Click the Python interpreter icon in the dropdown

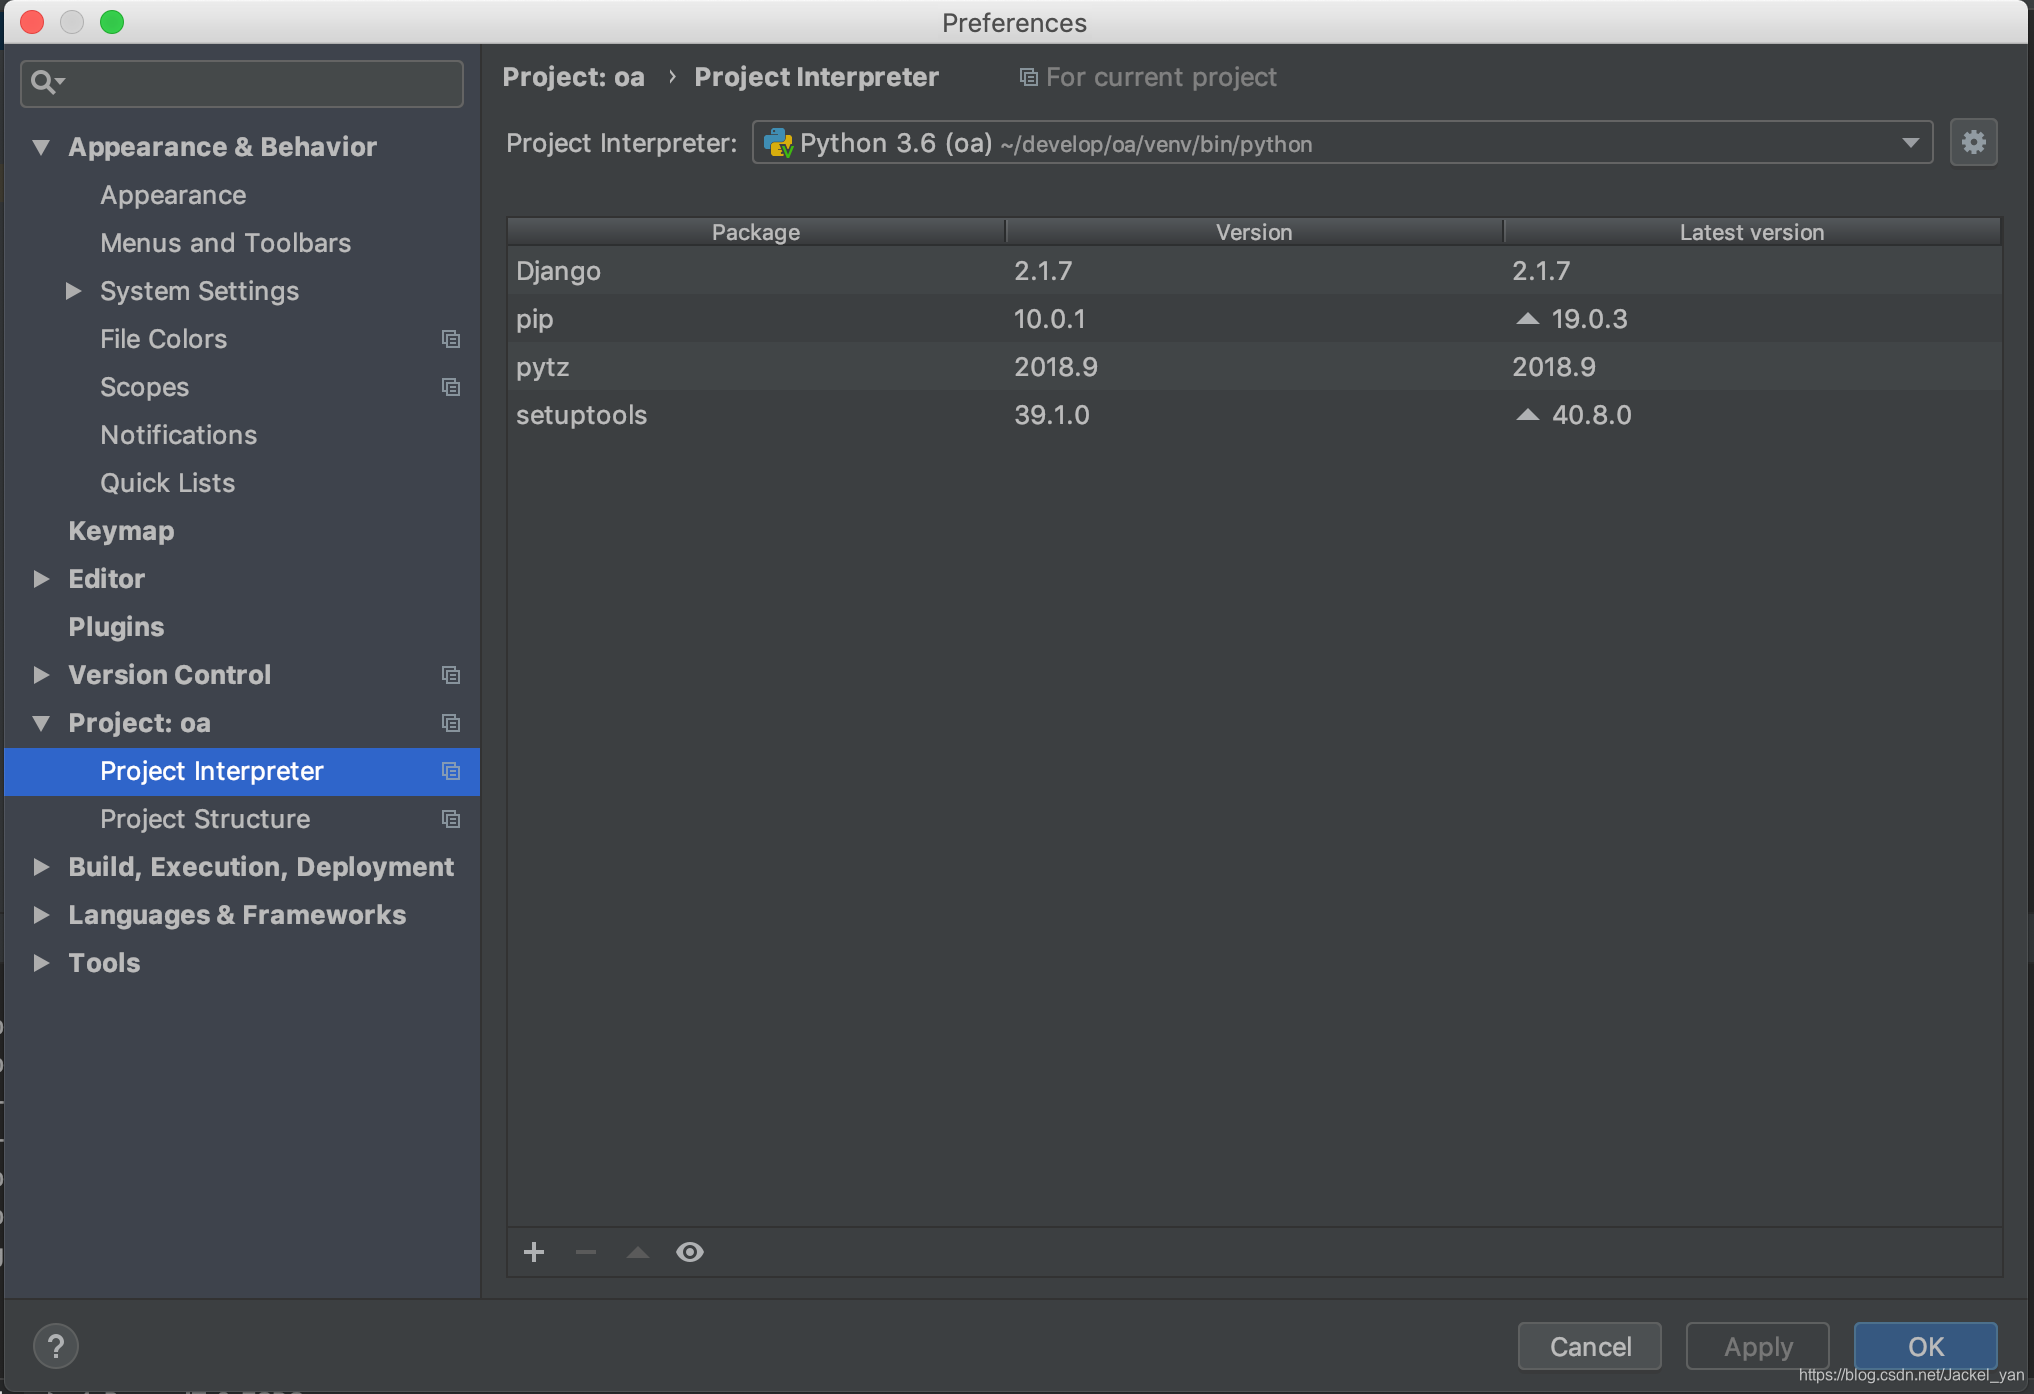778,143
